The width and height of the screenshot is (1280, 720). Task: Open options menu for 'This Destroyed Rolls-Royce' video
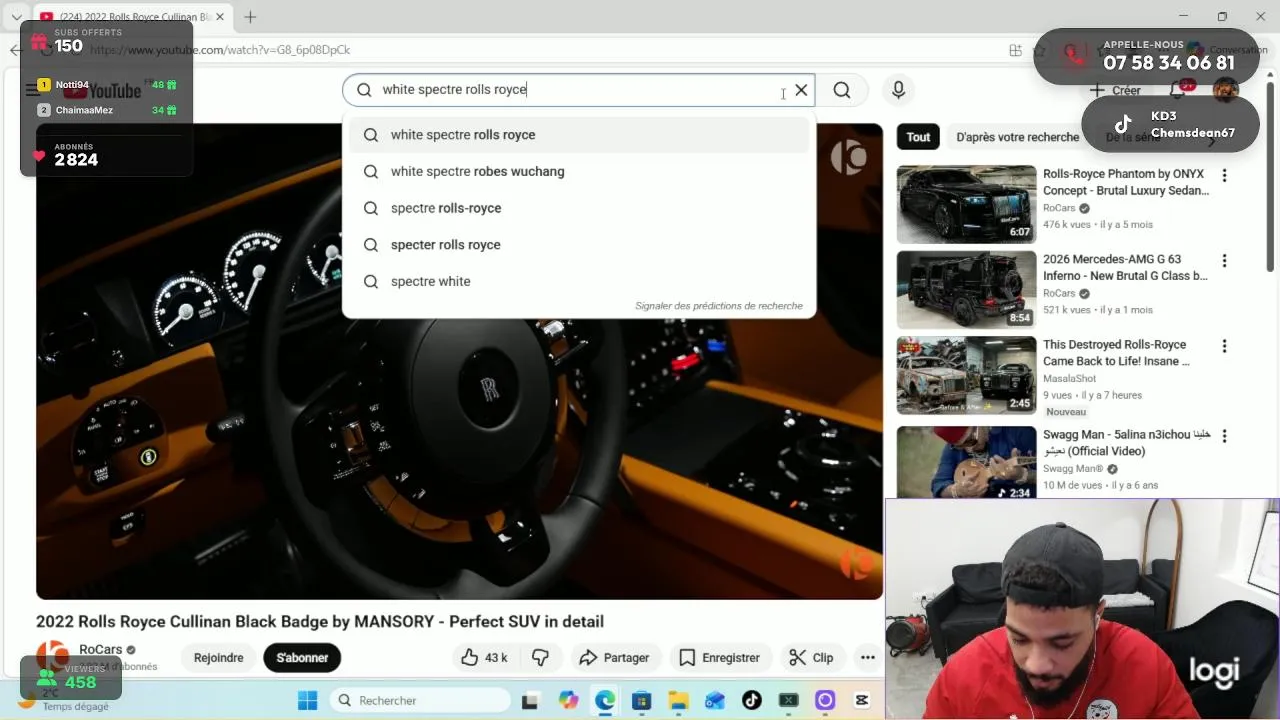click(x=1224, y=346)
